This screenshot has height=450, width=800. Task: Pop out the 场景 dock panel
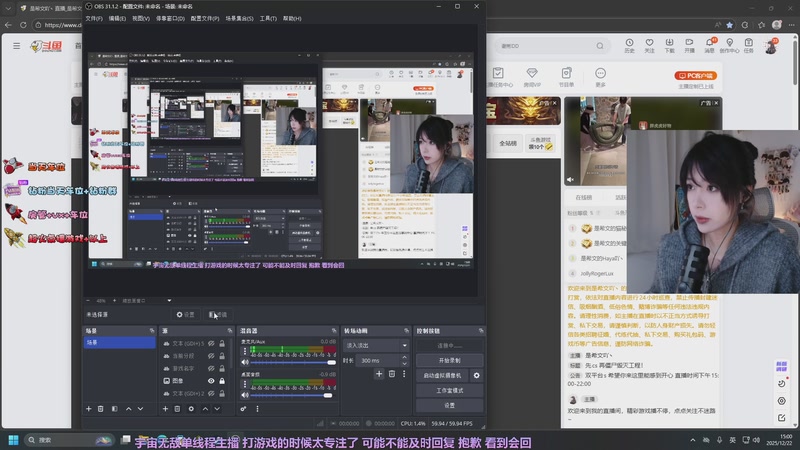(x=152, y=331)
